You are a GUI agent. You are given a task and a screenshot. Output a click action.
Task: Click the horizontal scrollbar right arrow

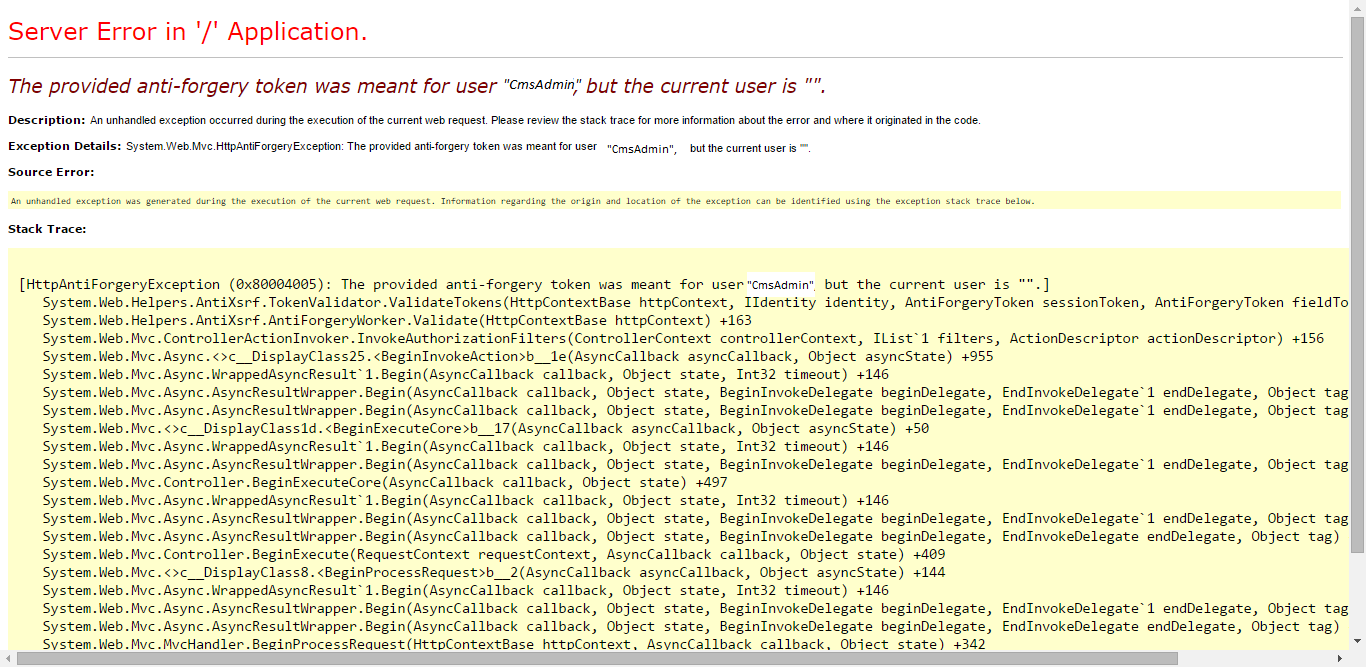(1341, 658)
